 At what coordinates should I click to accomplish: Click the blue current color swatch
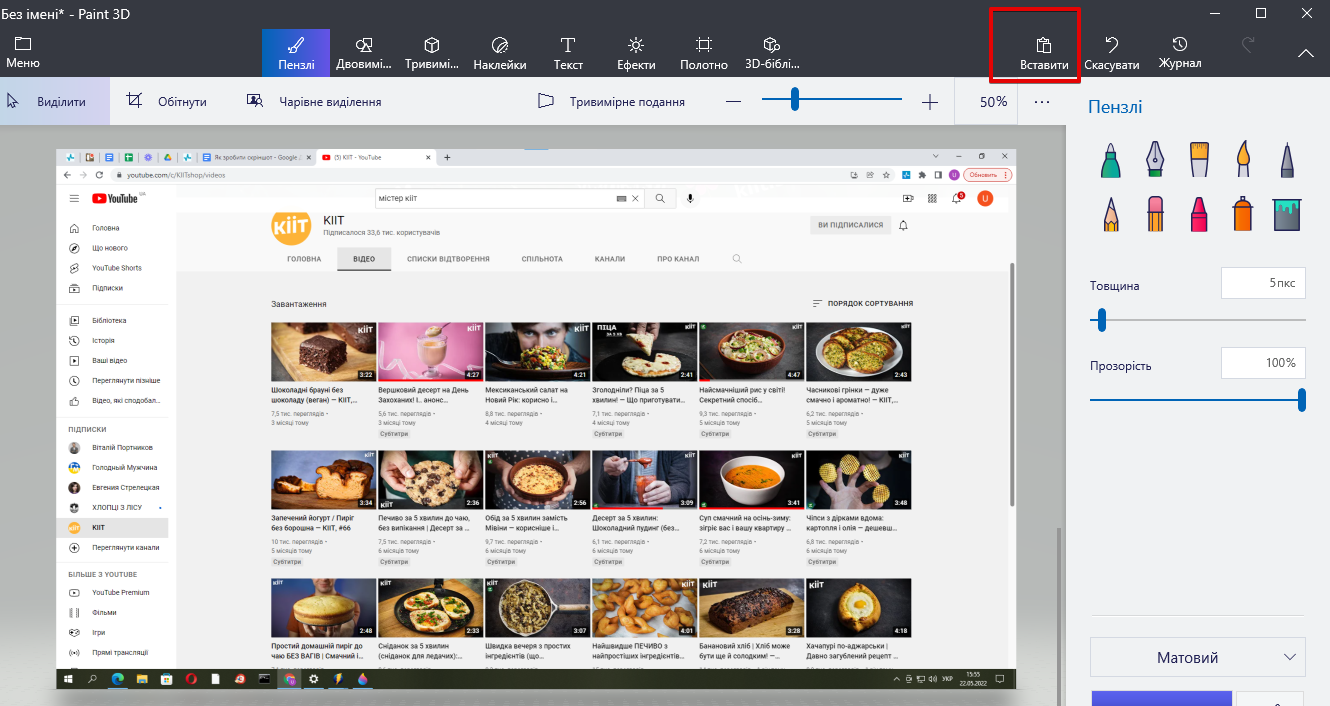point(1160,698)
